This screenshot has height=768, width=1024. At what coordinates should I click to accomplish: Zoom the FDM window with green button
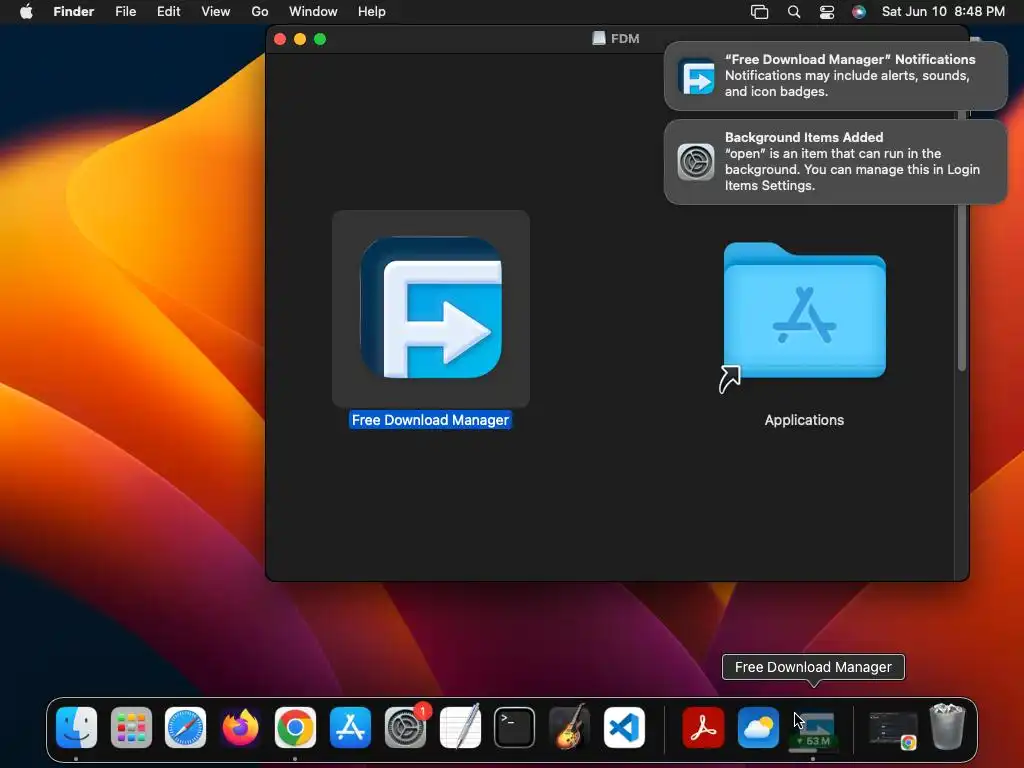coord(320,39)
